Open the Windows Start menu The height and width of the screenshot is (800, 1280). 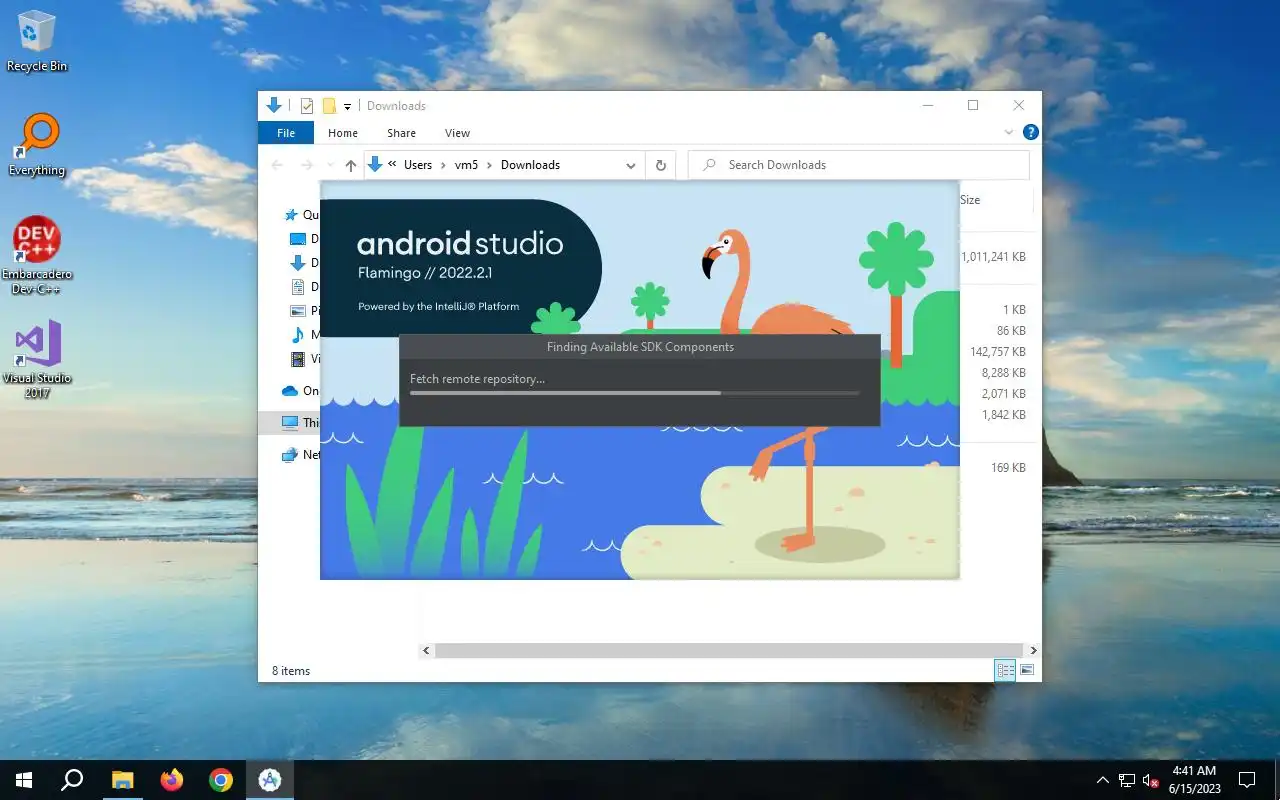pos(24,780)
